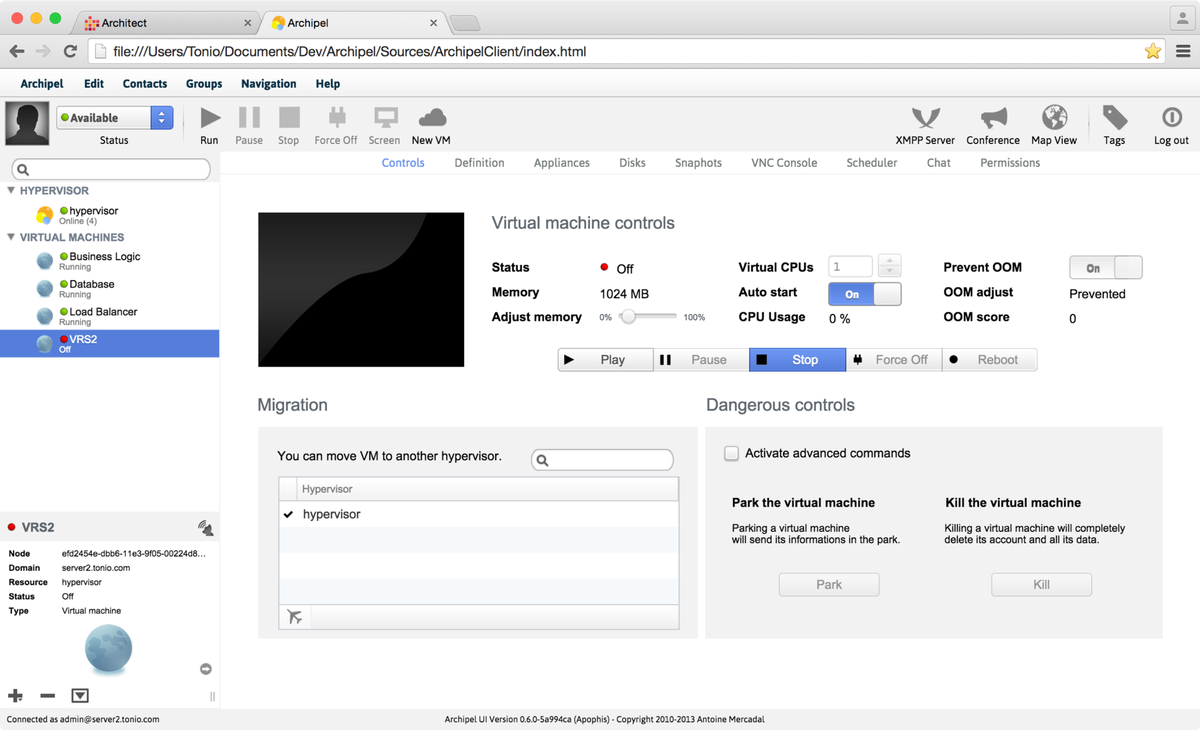Open the Help menu
1200x730 pixels.
tap(328, 84)
